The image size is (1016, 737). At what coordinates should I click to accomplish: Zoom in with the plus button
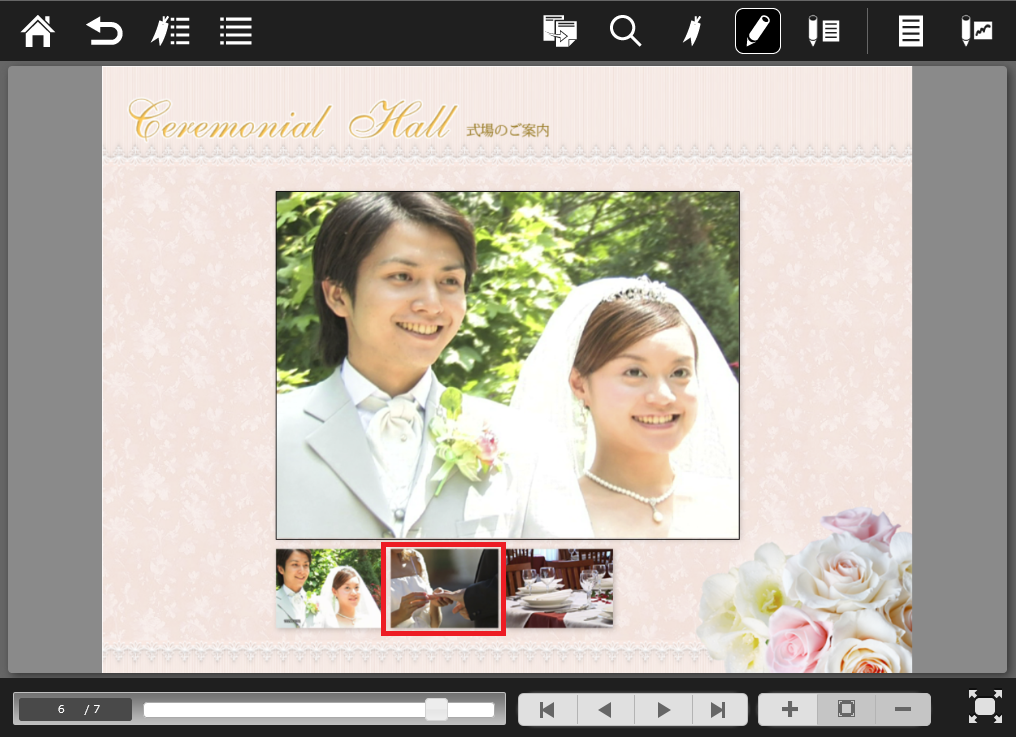(789, 710)
